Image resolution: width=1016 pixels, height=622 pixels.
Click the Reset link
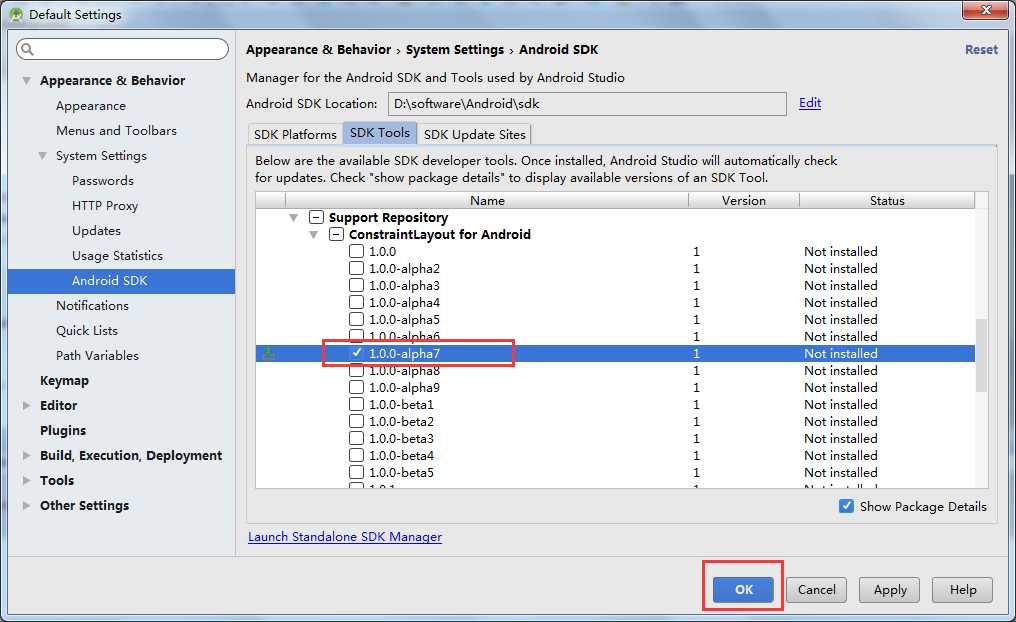[x=981, y=49]
